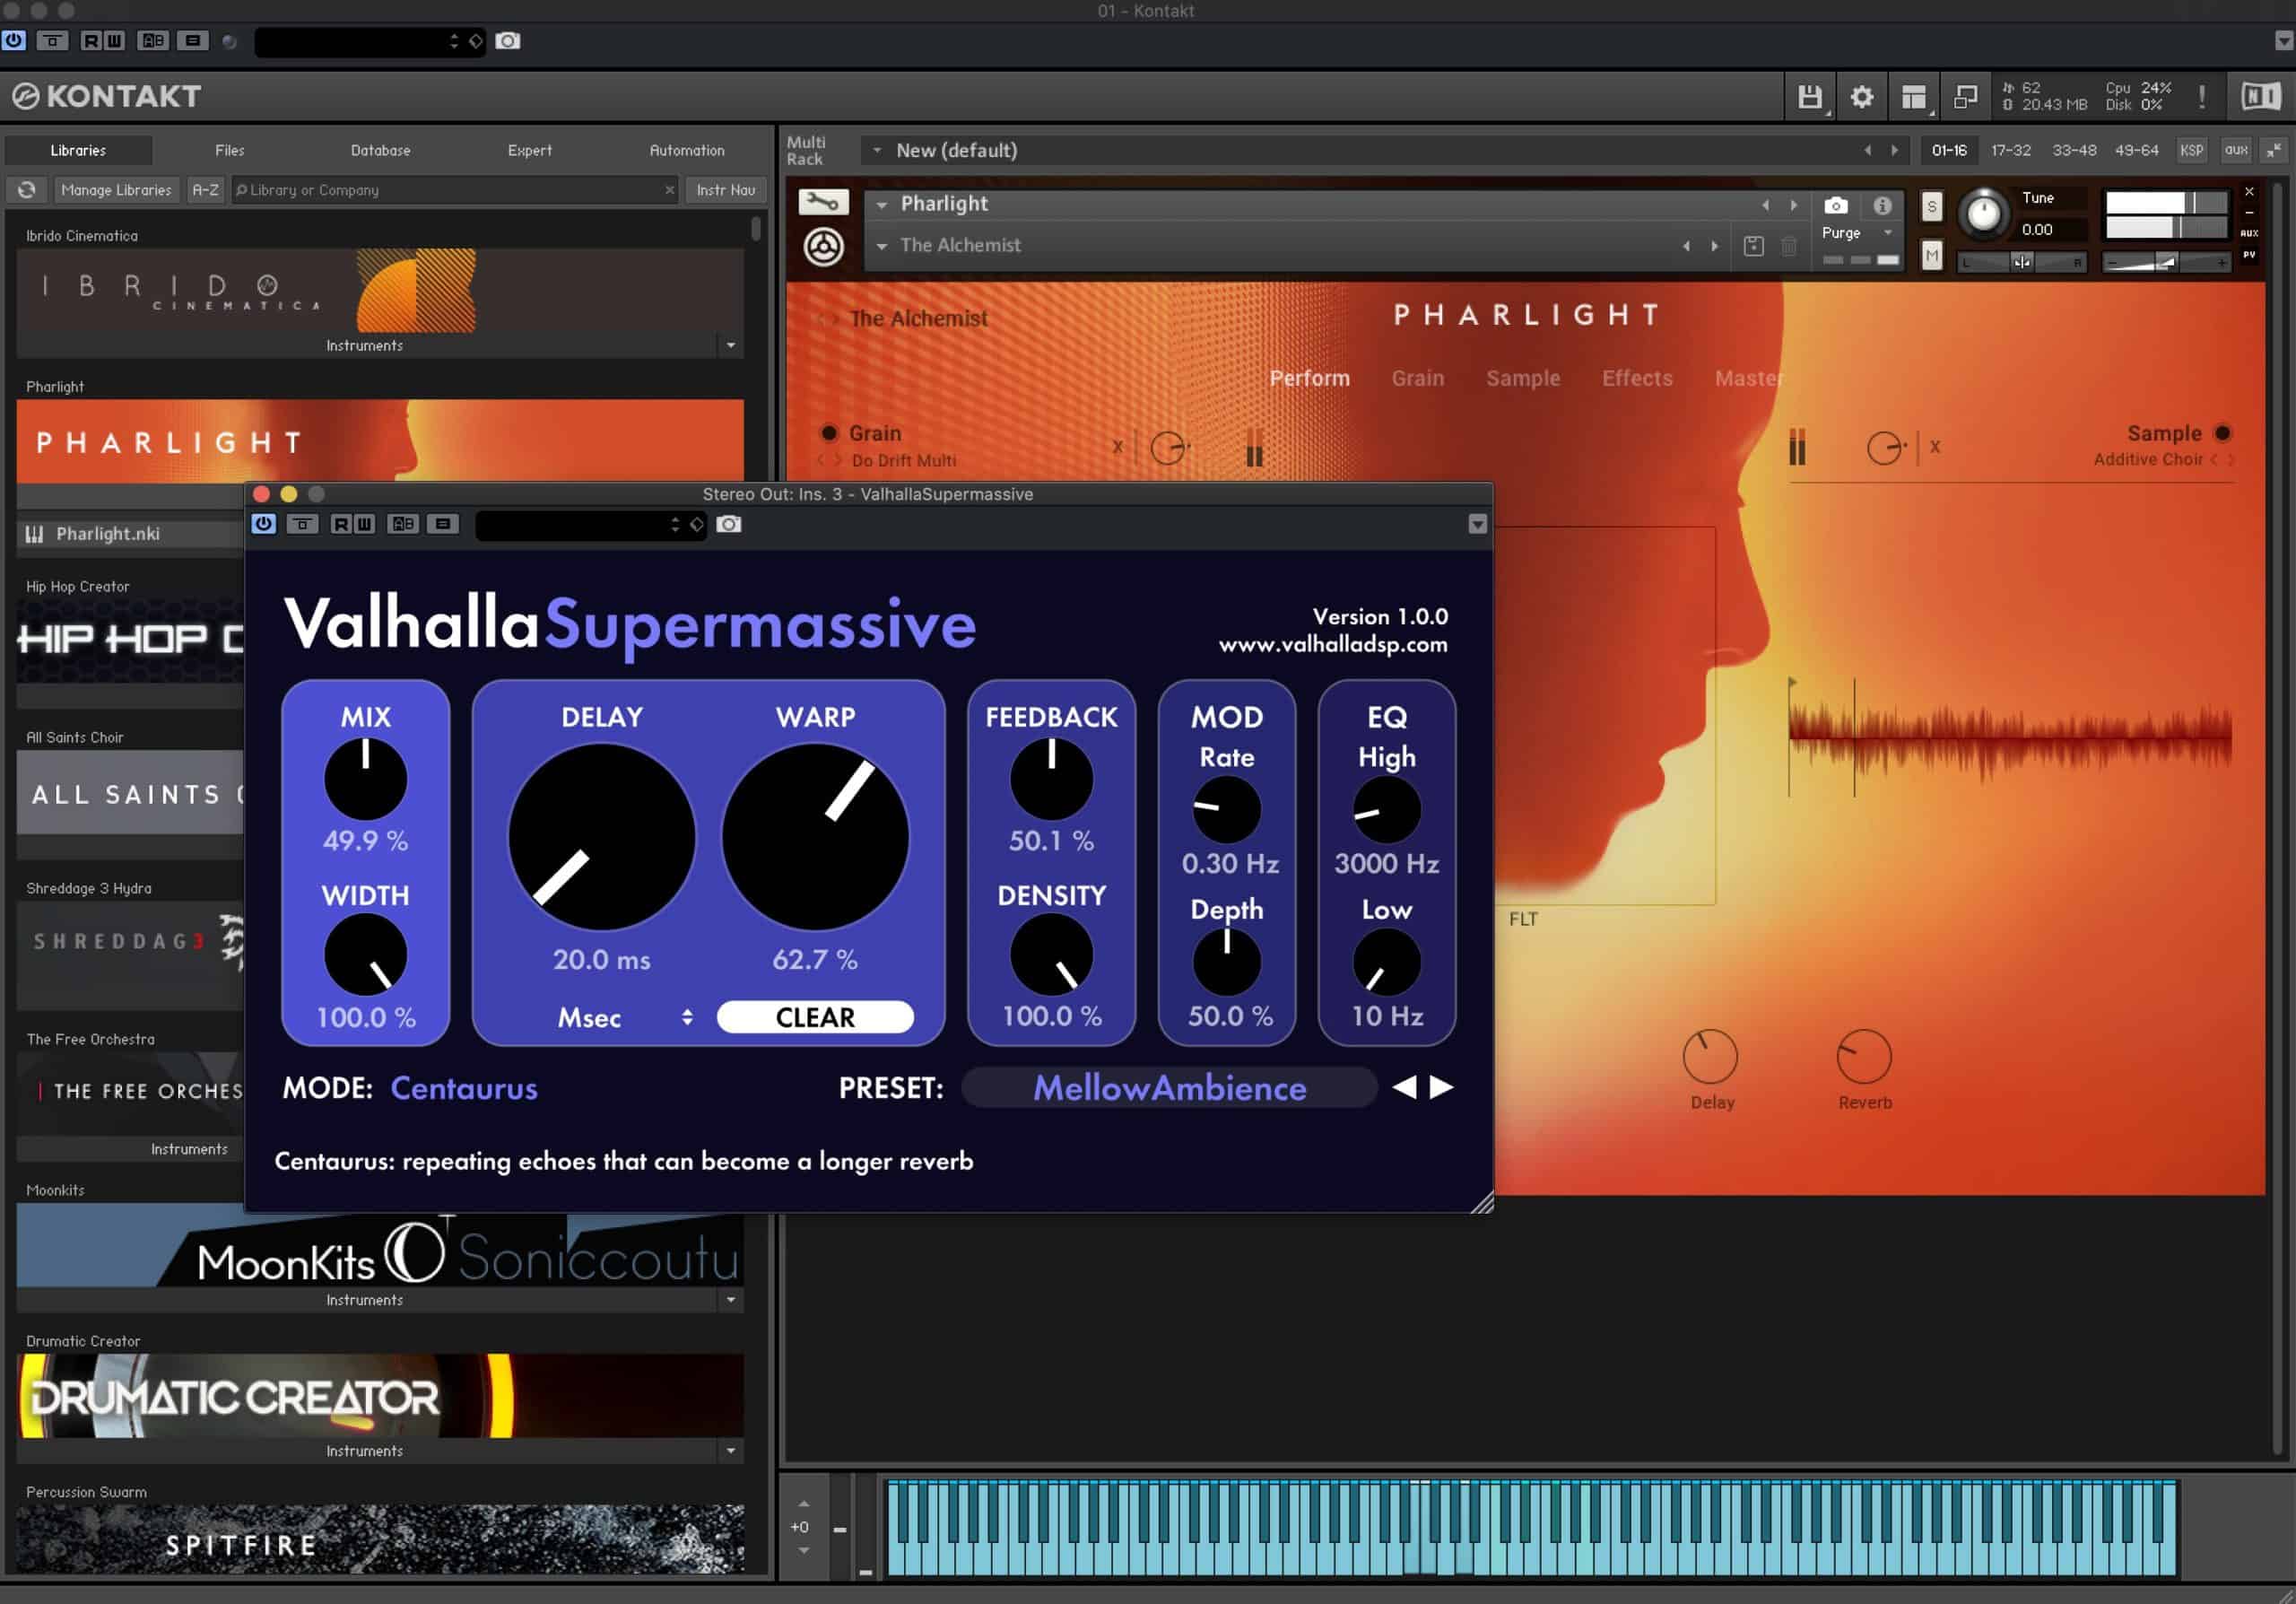Screen dimensions: 2296x1604
Task: Select next Valhalla preset with right arrow
Action: pyautogui.click(x=1441, y=1087)
